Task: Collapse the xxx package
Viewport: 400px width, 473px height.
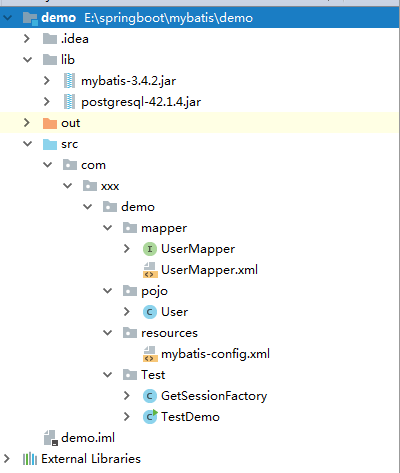Action: (x=68, y=186)
